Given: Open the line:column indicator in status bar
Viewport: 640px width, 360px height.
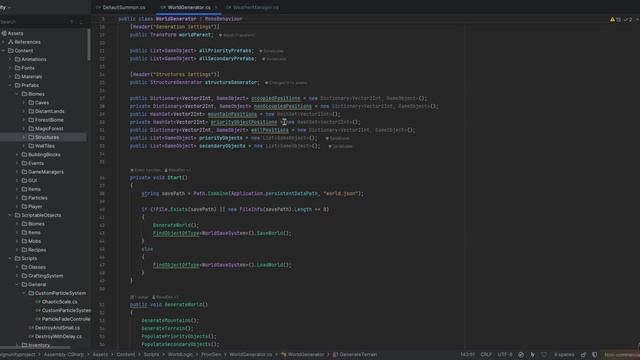Looking at the screenshot, I should (467, 355).
